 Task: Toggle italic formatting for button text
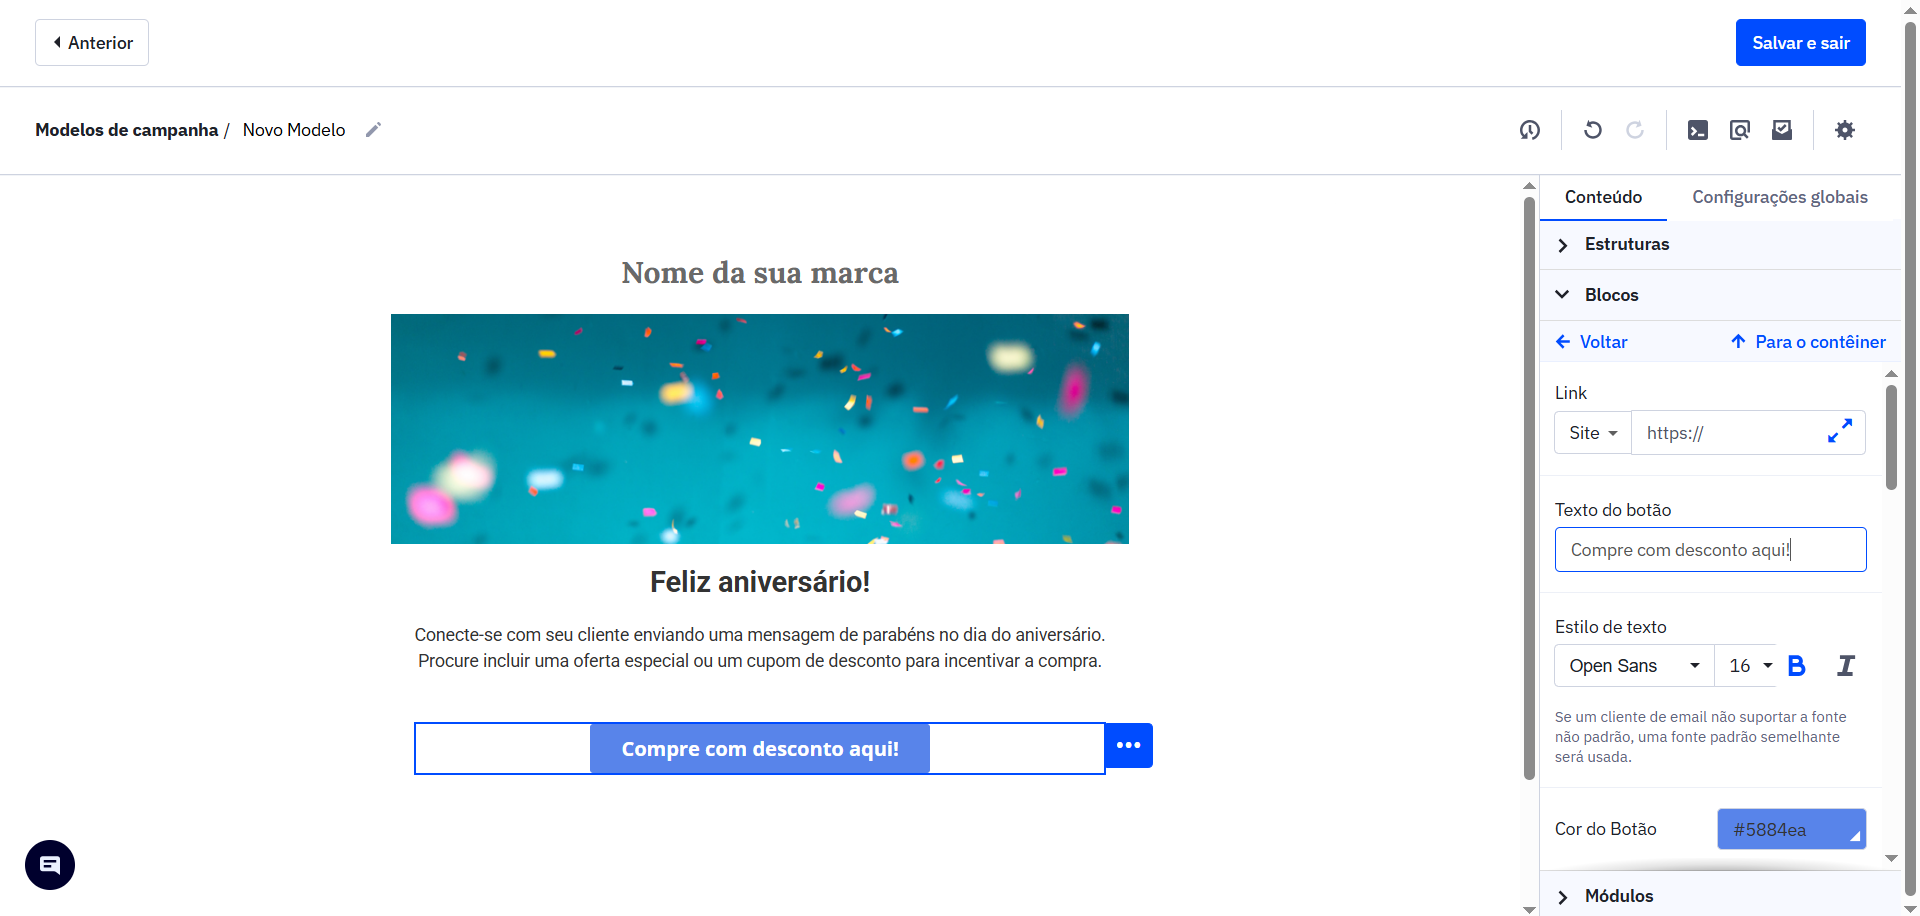tap(1845, 665)
